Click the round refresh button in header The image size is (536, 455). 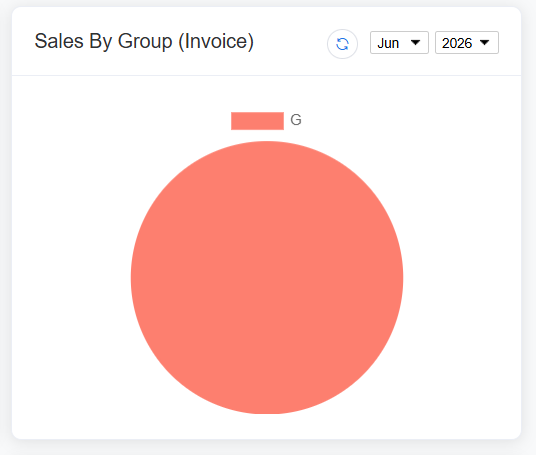coord(342,44)
